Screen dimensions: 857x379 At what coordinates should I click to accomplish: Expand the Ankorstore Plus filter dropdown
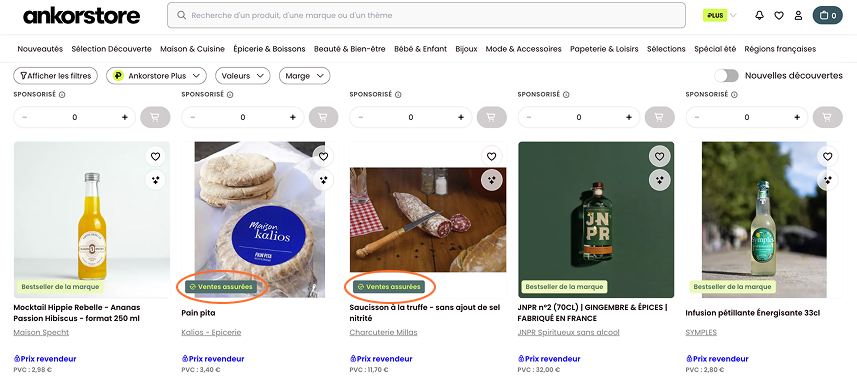[x=156, y=76]
